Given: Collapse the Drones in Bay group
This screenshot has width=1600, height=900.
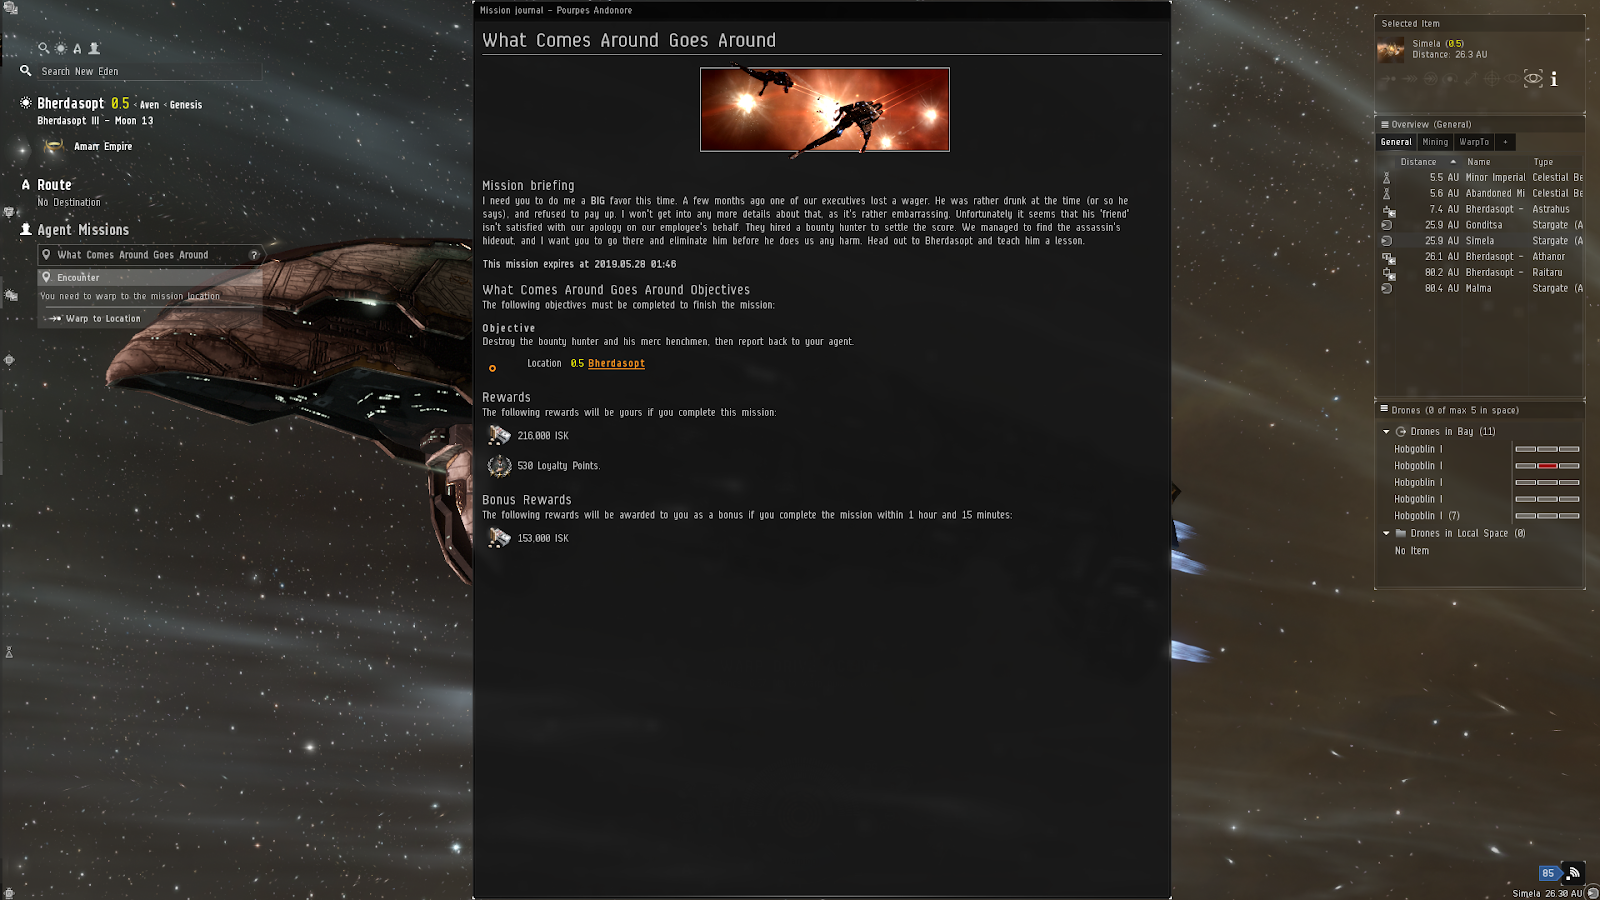Looking at the screenshot, I should [1386, 432].
